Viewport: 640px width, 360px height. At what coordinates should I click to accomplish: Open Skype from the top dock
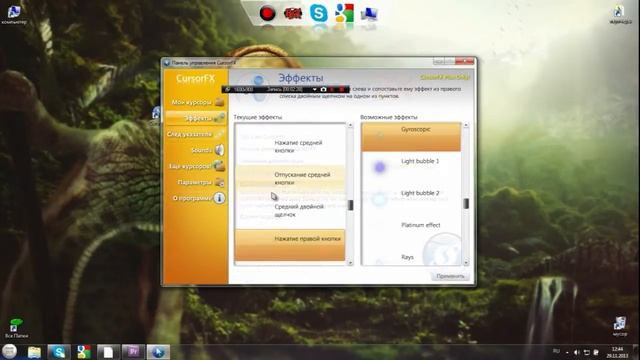tap(318, 13)
